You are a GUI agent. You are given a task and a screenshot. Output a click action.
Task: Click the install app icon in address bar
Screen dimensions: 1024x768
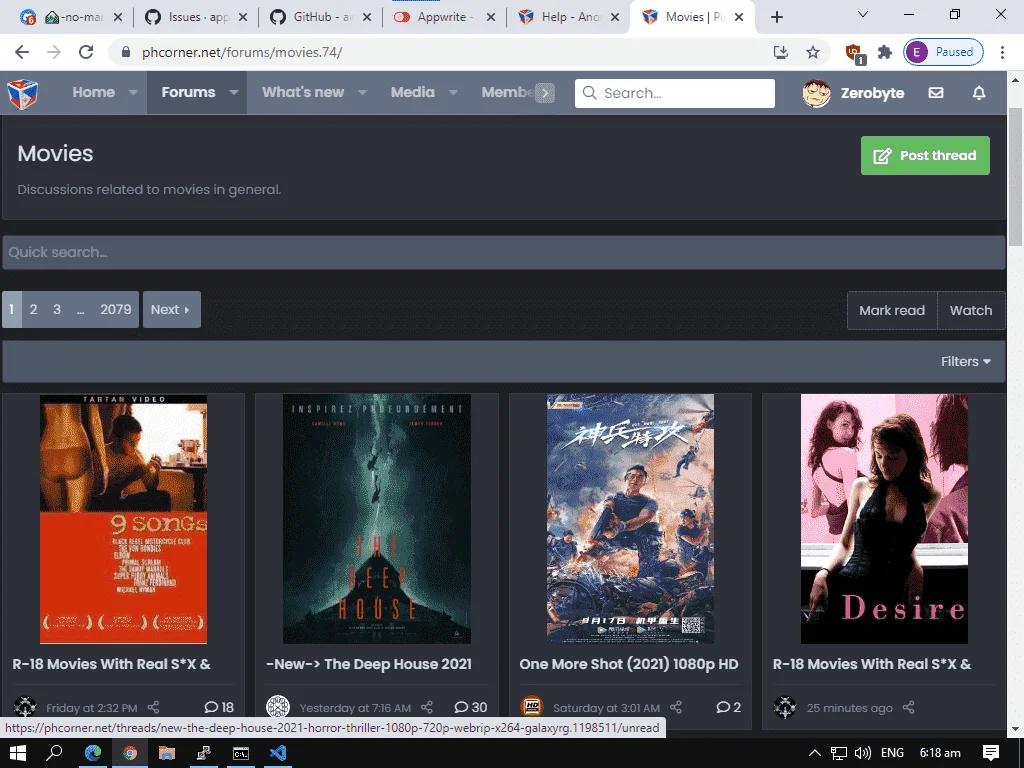pos(780,52)
